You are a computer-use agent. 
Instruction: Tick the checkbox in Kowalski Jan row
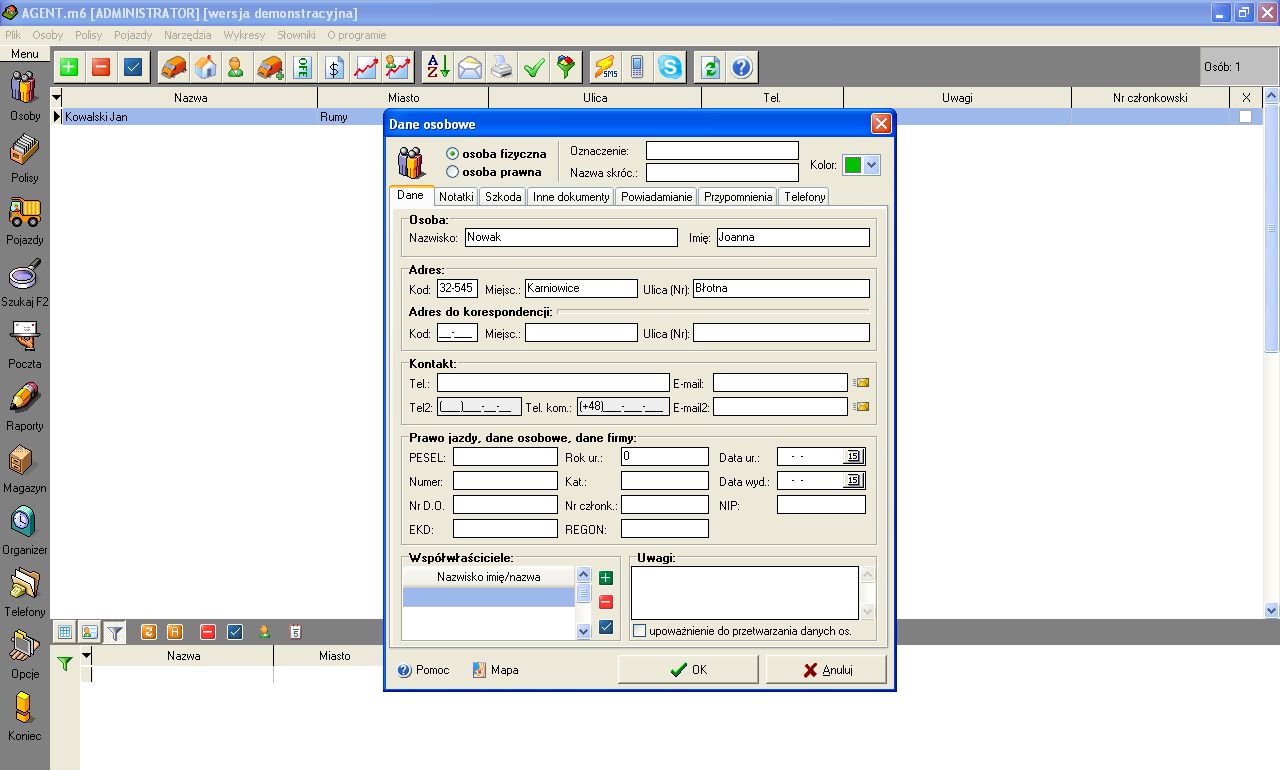[1245, 117]
